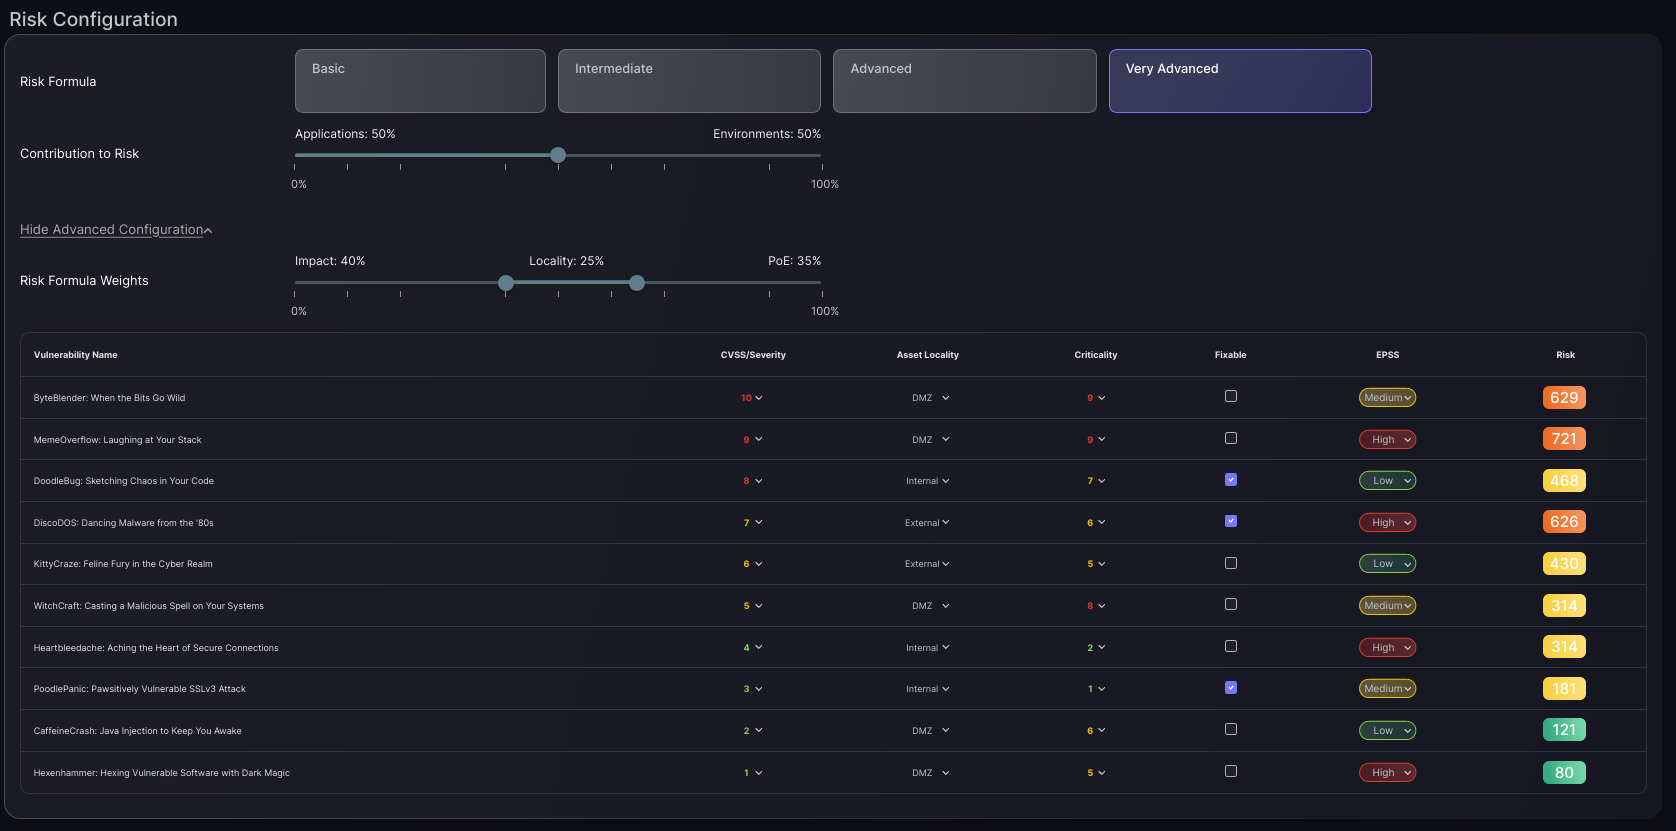Viewport: 1676px width, 831px height.
Task: Click the Locality/PoE weight slider handle
Action: pyautogui.click(x=637, y=283)
